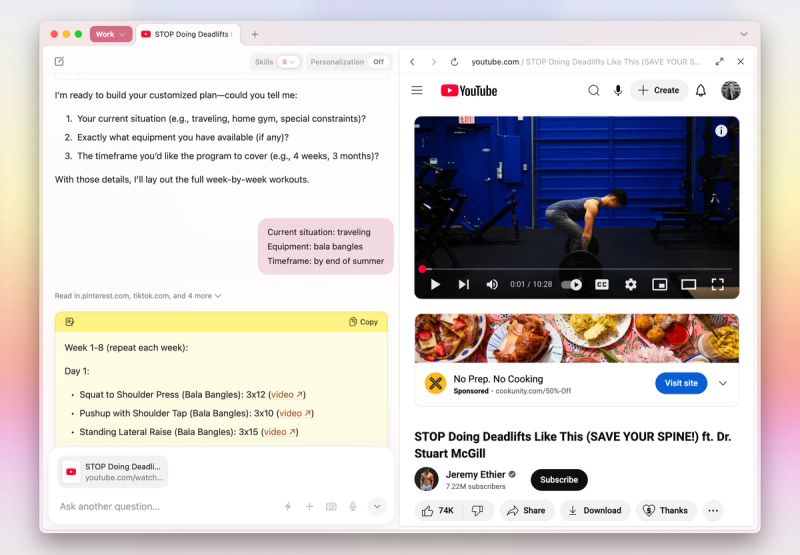Click the lightning bolt quick action icon
Screen dimensions: 800x555
(x=288, y=507)
